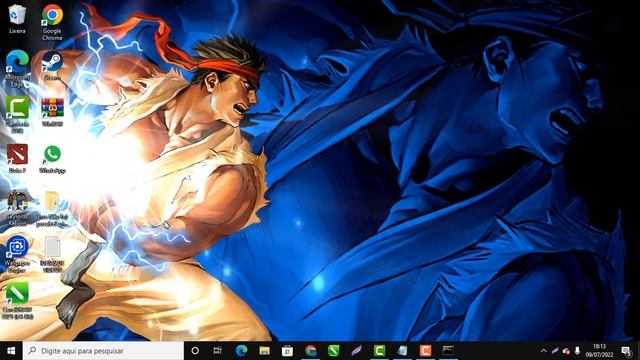Image resolution: width=640 pixels, height=360 pixels.
Task: Open Google Chrome desktop shortcut
Action: pyautogui.click(x=52, y=22)
